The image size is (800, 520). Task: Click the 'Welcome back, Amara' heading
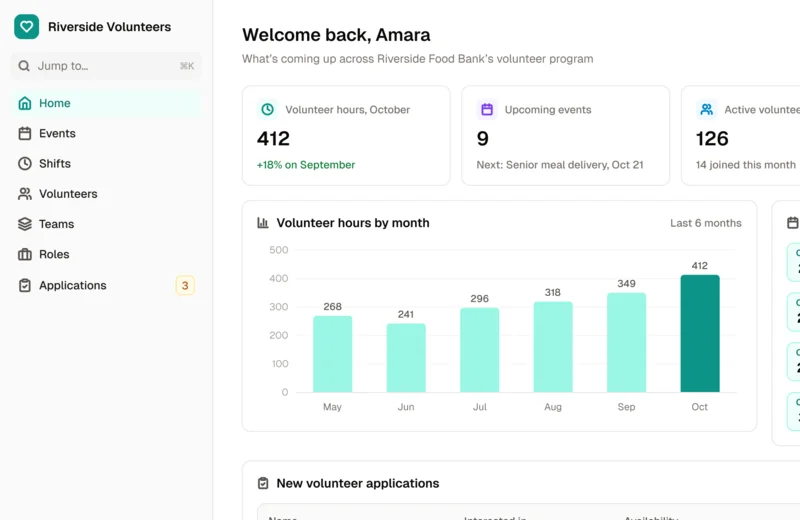(x=336, y=35)
